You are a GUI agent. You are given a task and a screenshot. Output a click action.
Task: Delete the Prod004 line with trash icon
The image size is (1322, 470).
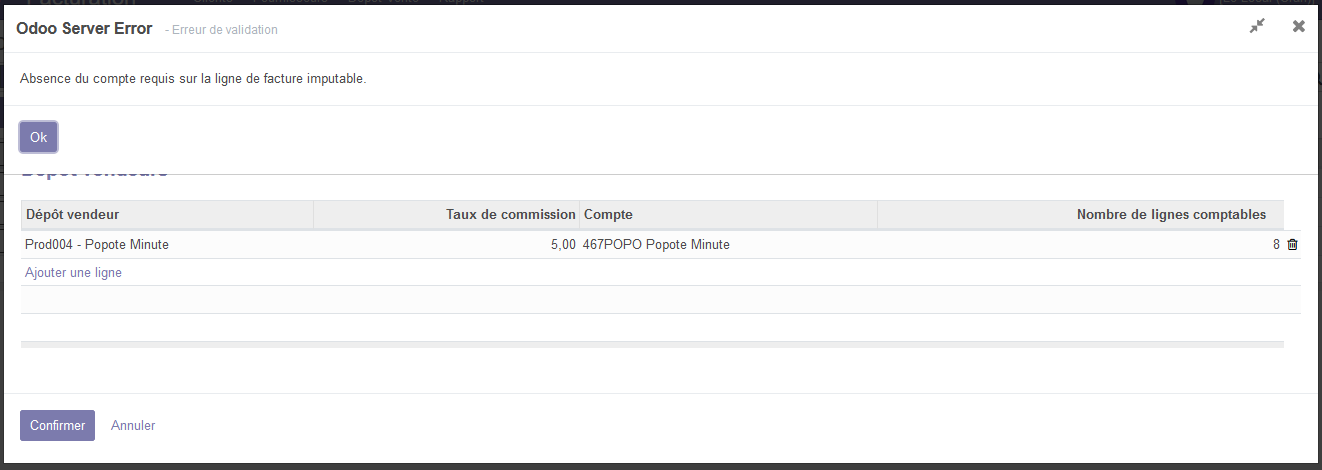[1292, 245]
